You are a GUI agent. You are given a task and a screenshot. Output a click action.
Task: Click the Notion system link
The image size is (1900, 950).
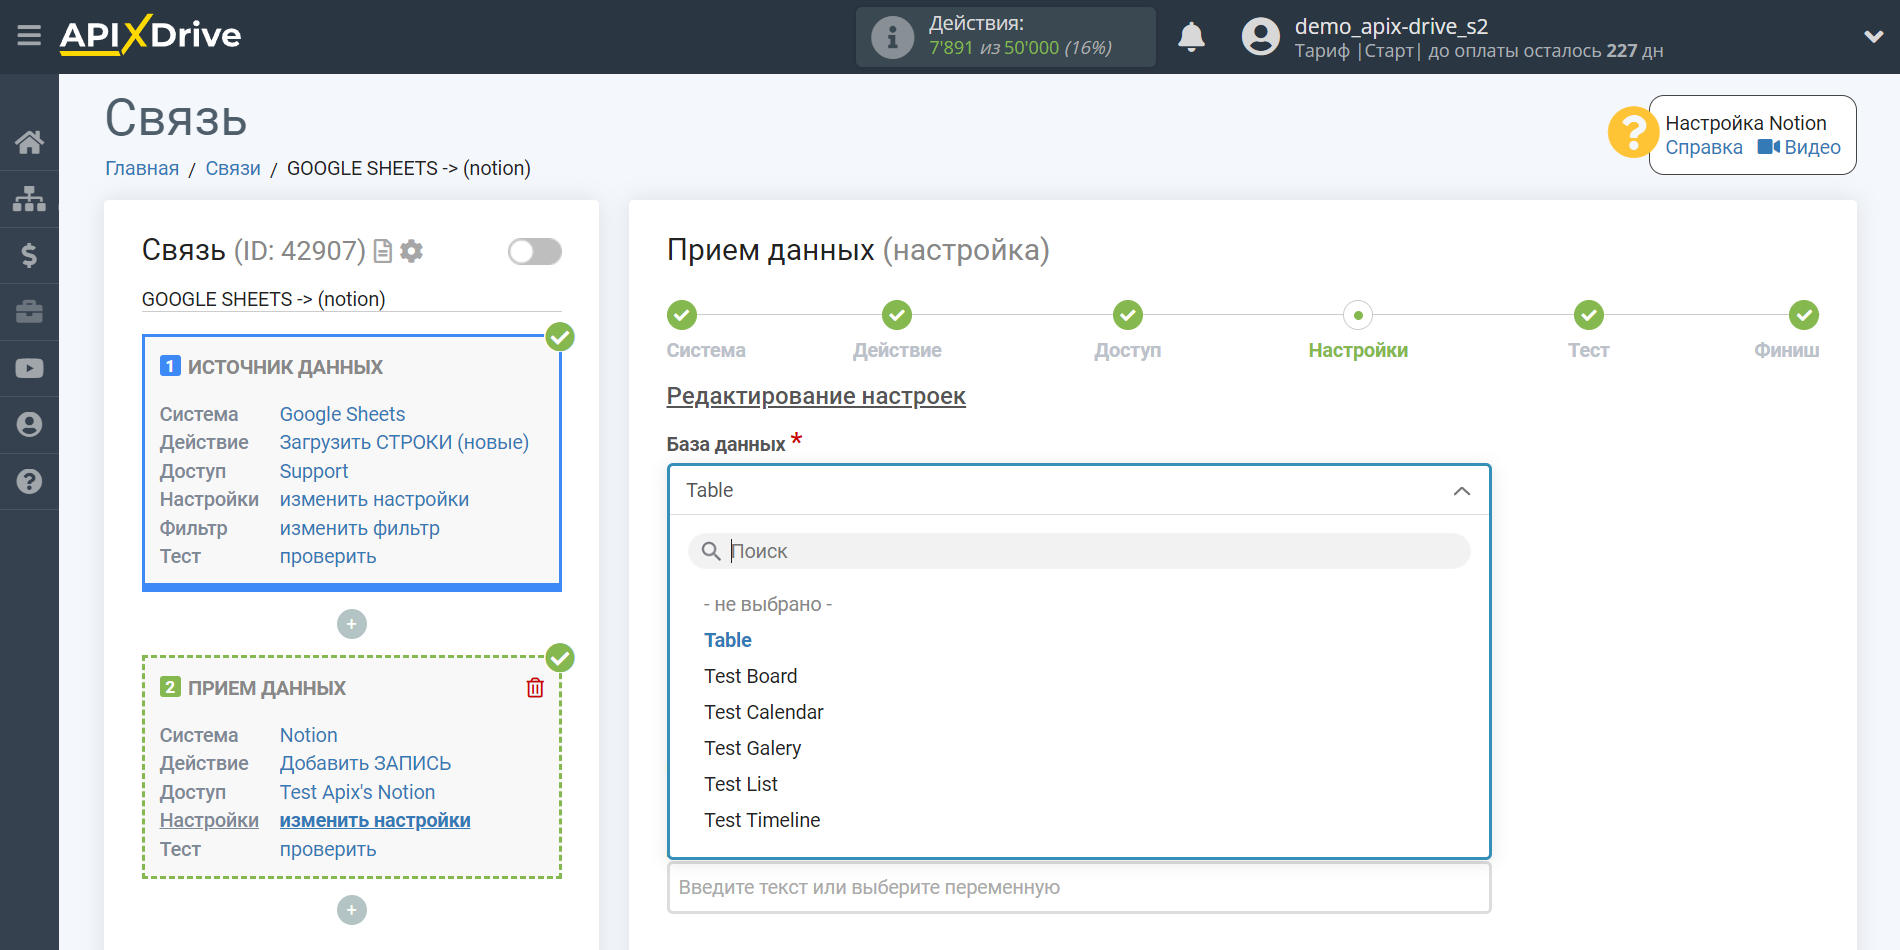pyautogui.click(x=308, y=735)
